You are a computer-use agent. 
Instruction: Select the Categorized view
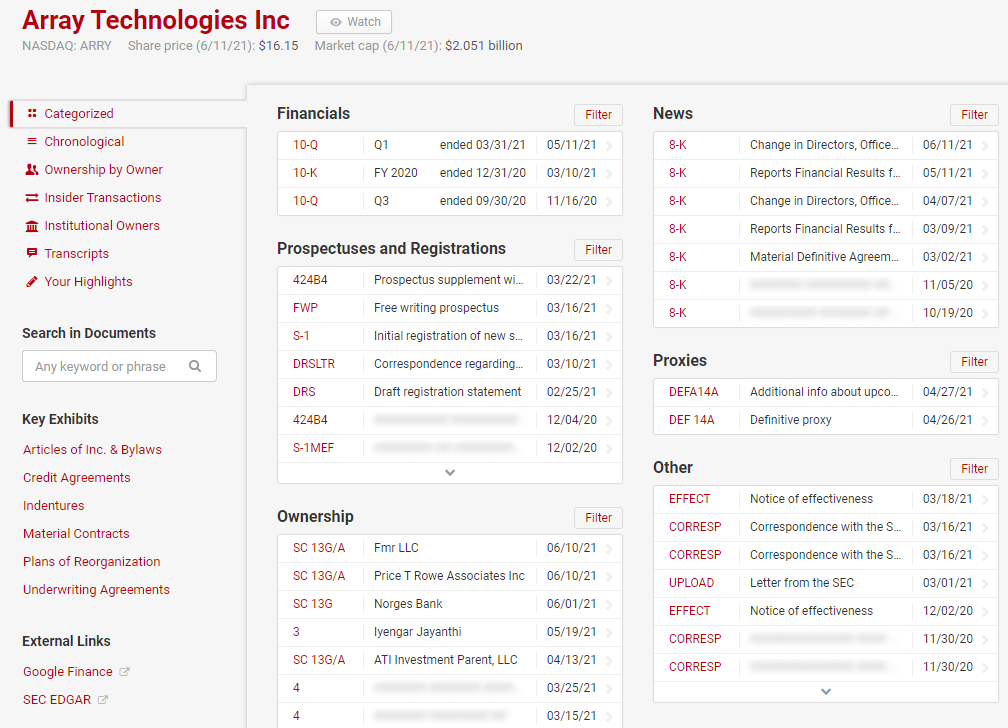[78, 113]
